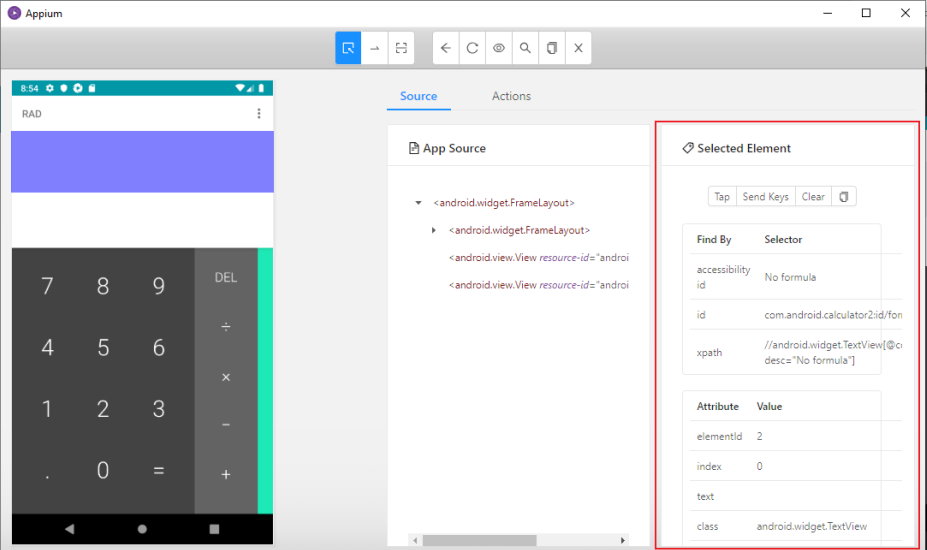The image size is (927, 550).
Task: Tap calculator key 9
Action: (158, 286)
